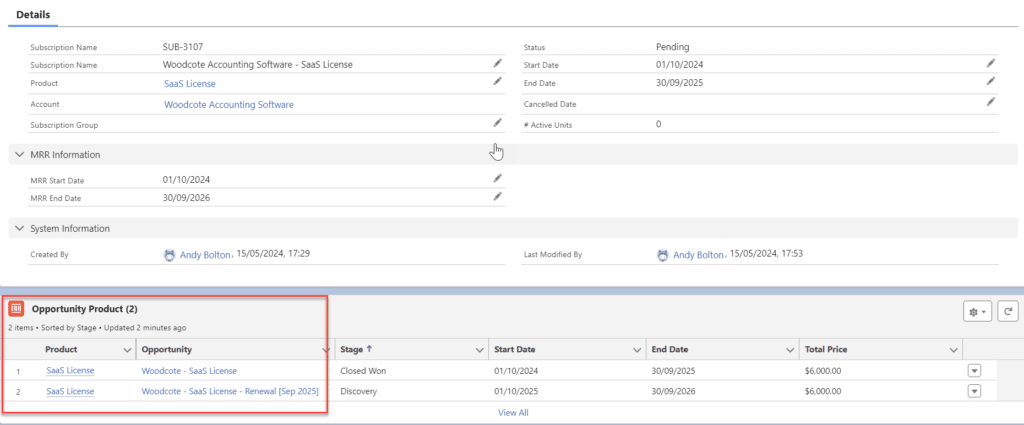This screenshot has width=1024, height=425.
Task: Open the Woodcote Accounting Software account link
Action: pos(228,104)
